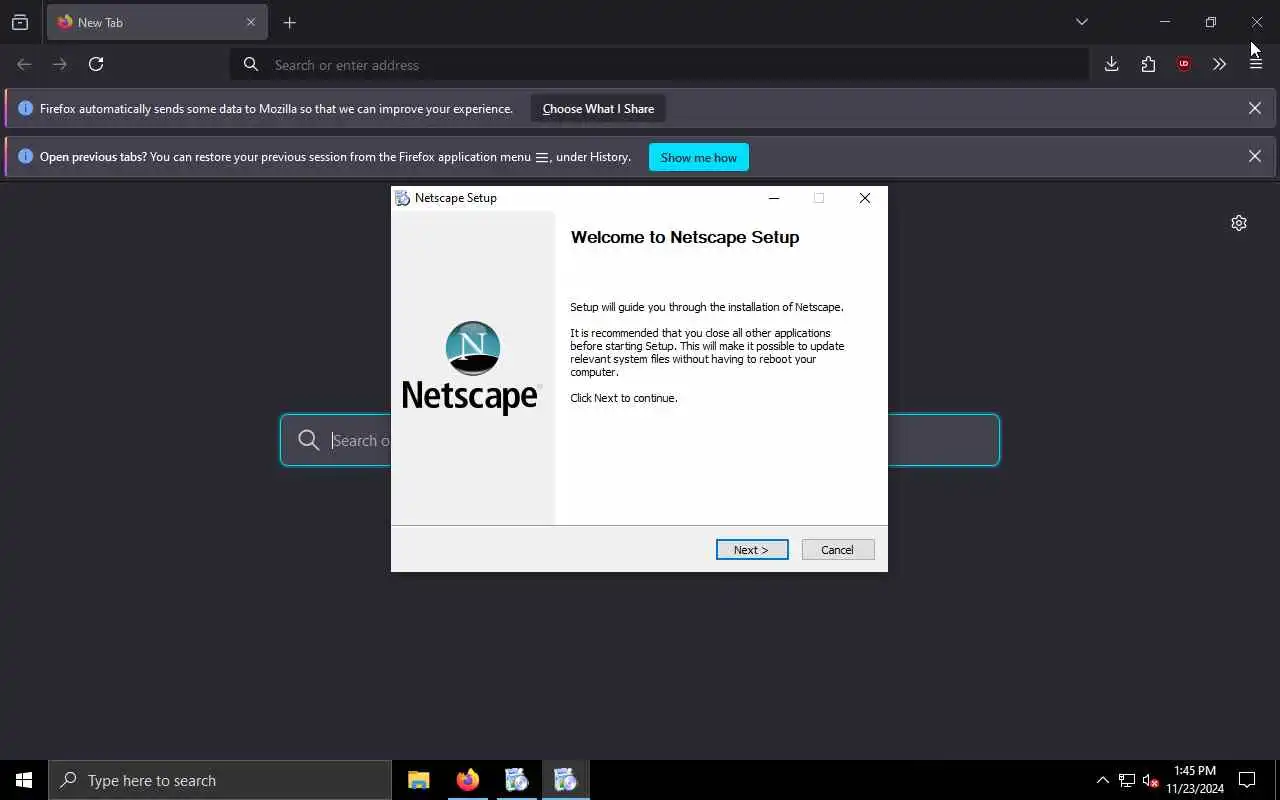The width and height of the screenshot is (1280, 800).
Task: Restore down the Firefox window
Action: coord(1211,22)
